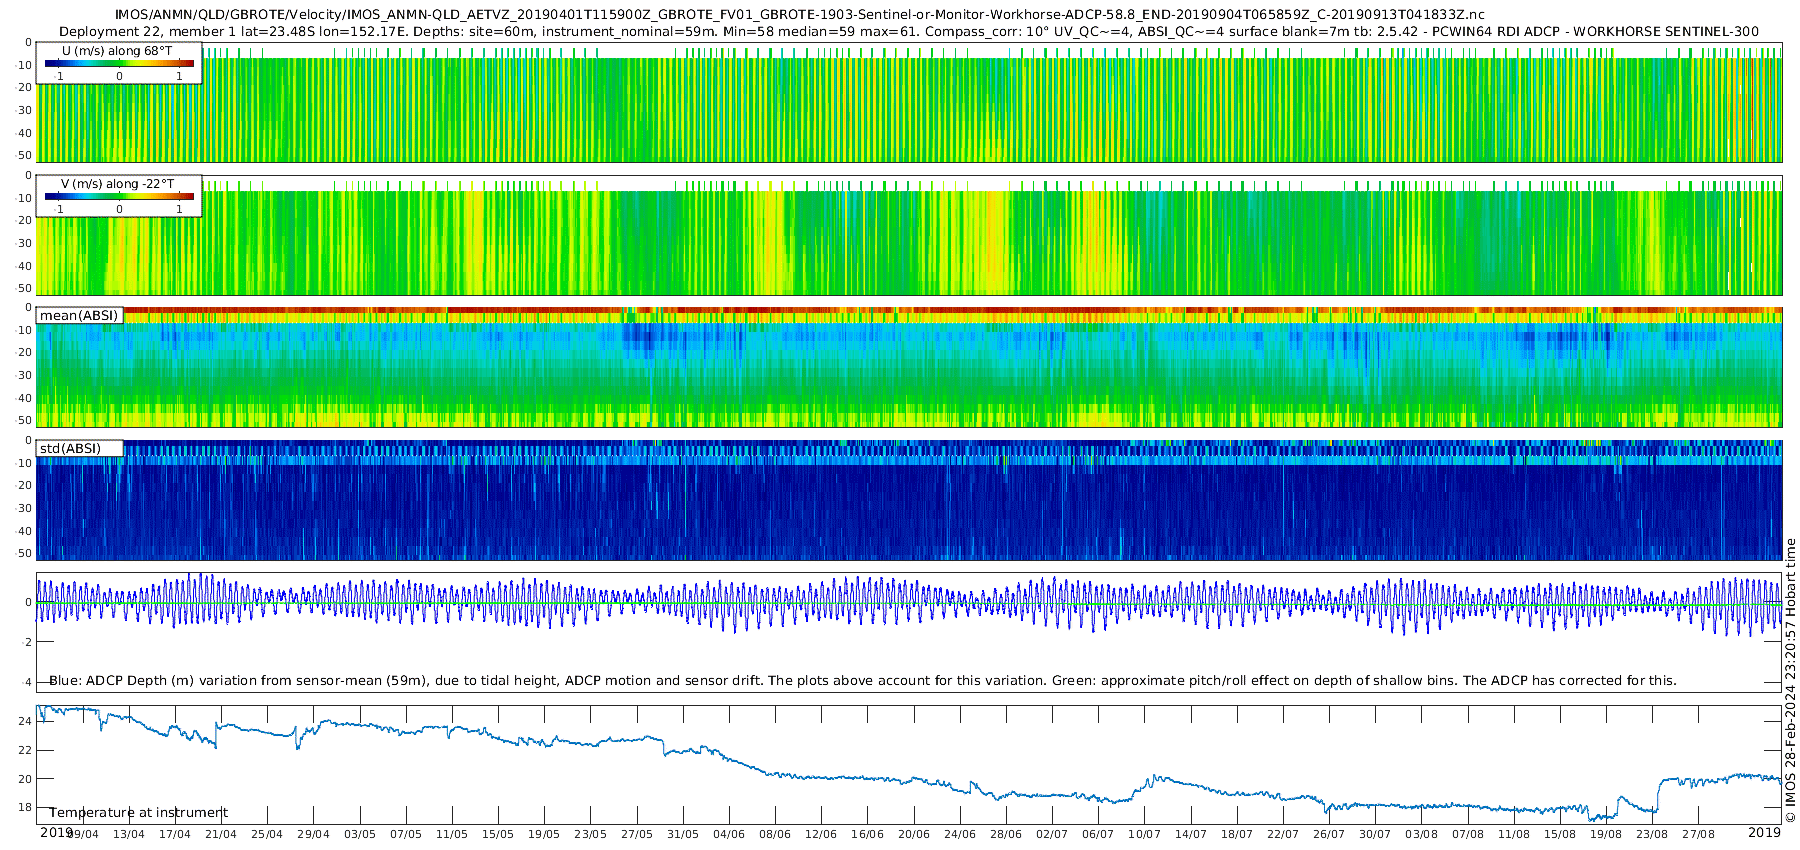Click the red end of U colorbar
Viewport: 1800px width, 850px height.
(188, 63)
